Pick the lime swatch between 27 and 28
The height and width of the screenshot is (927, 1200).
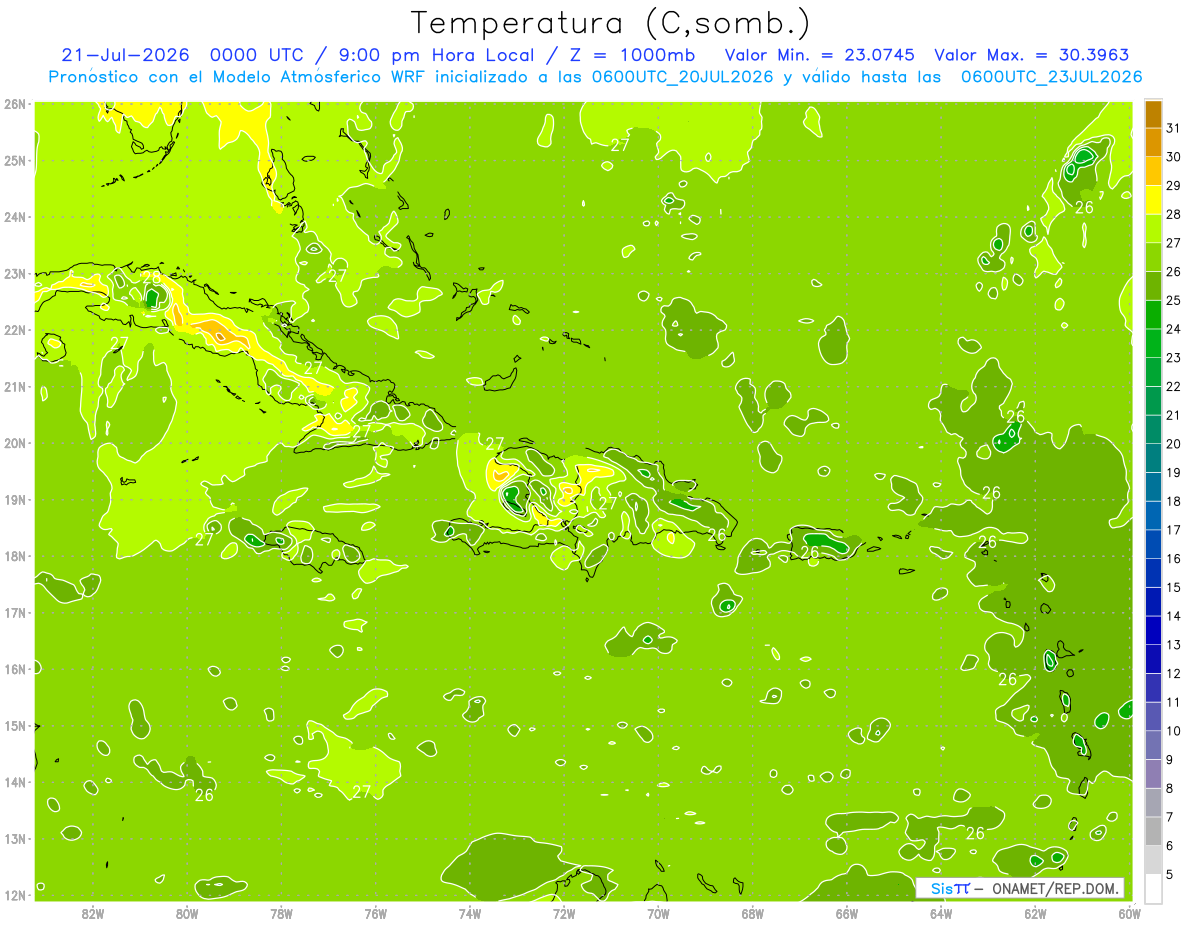[x=1153, y=228]
